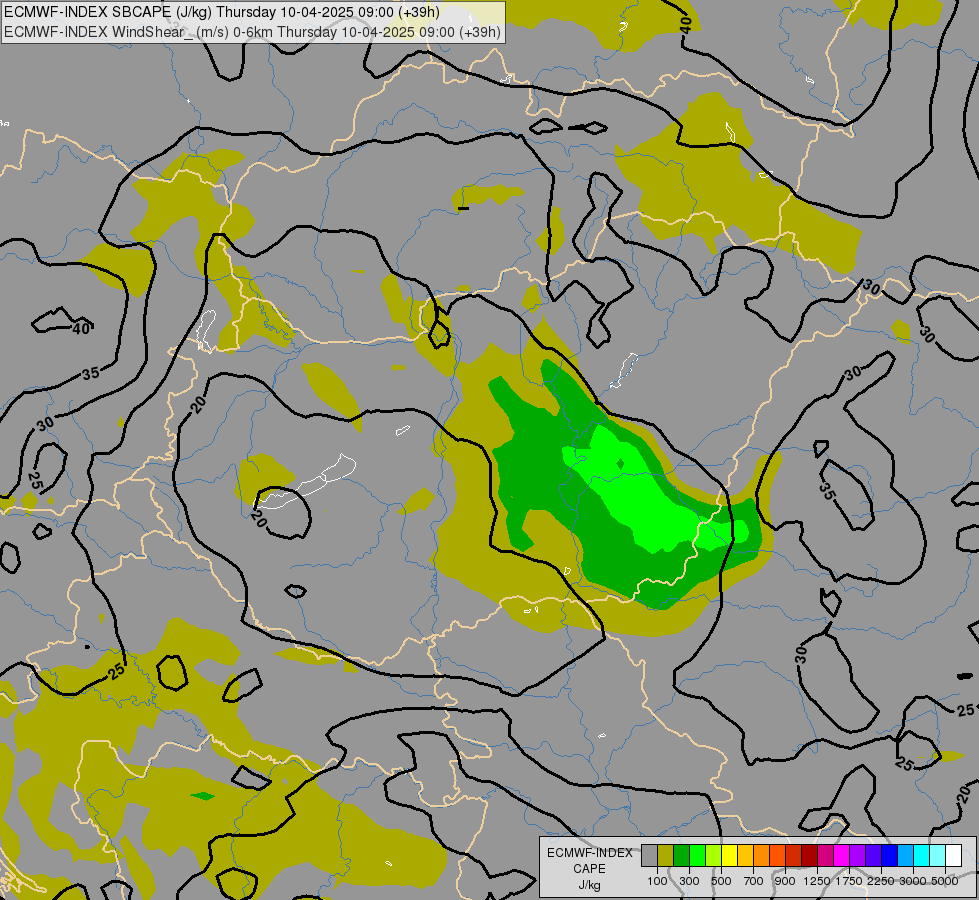Select the dark red legend swatch before 1250
This screenshot has height=900, width=979.
(x=809, y=856)
